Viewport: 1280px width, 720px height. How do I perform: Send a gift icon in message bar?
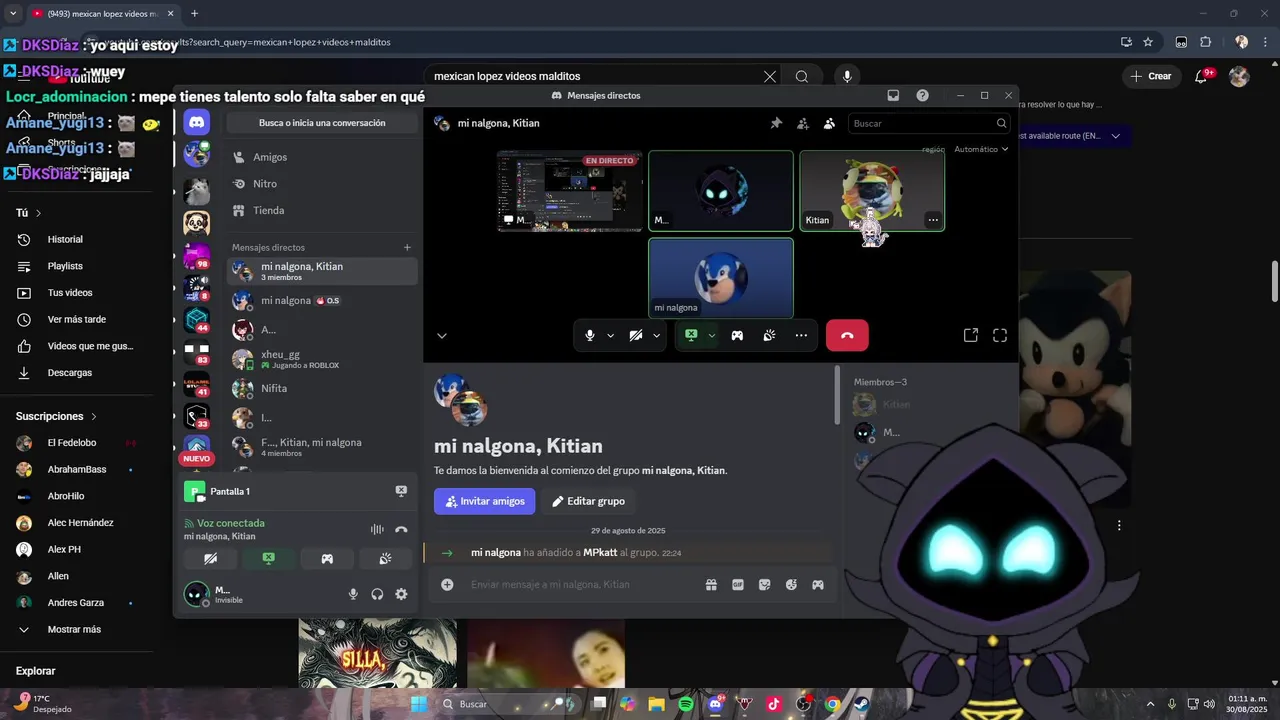pos(711,585)
